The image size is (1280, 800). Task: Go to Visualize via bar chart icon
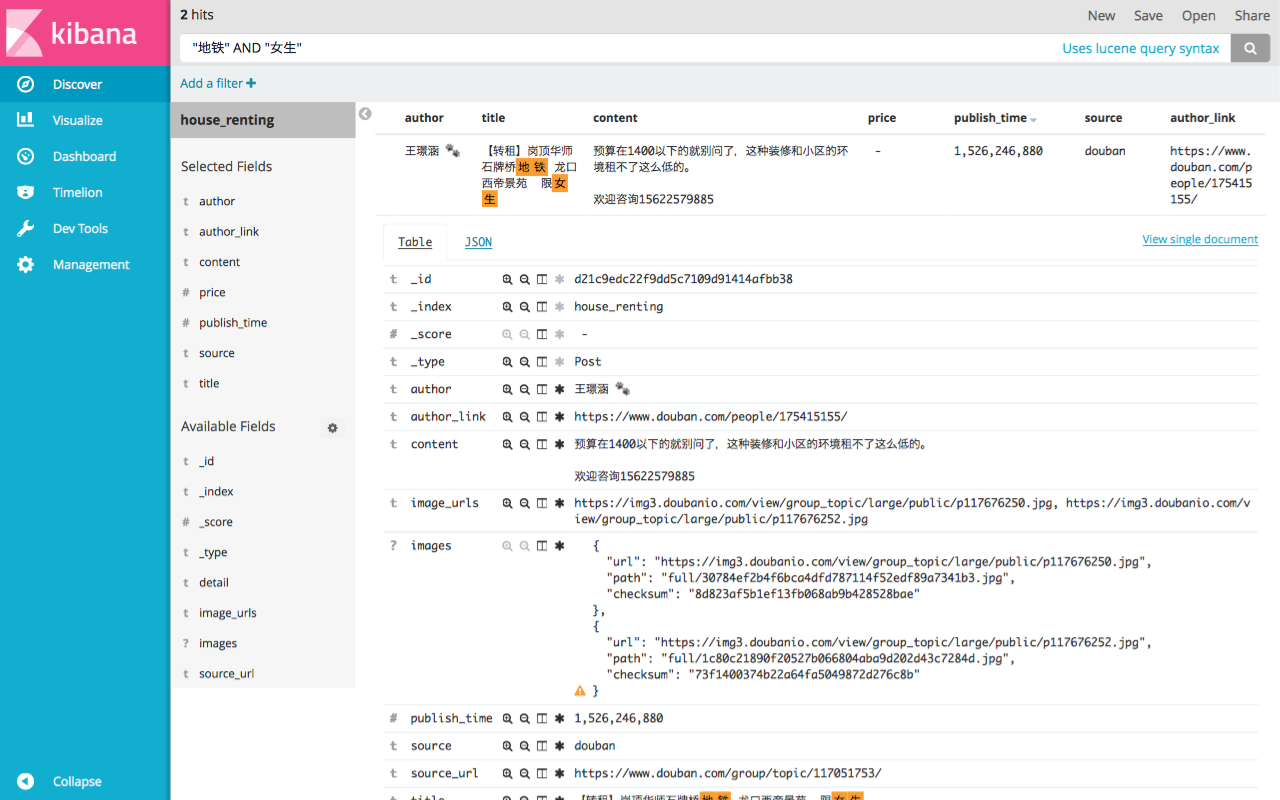[x=26, y=120]
